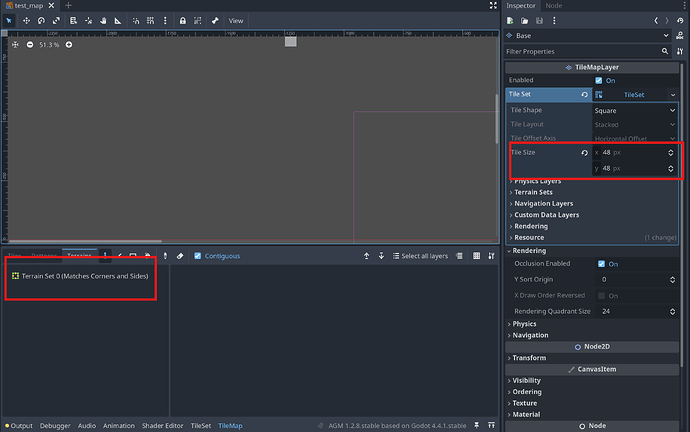This screenshot has height=432, width=690.
Task: Toggle tilemap grid visibility icon
Action: pyautogui.click(x=477, y=256)
